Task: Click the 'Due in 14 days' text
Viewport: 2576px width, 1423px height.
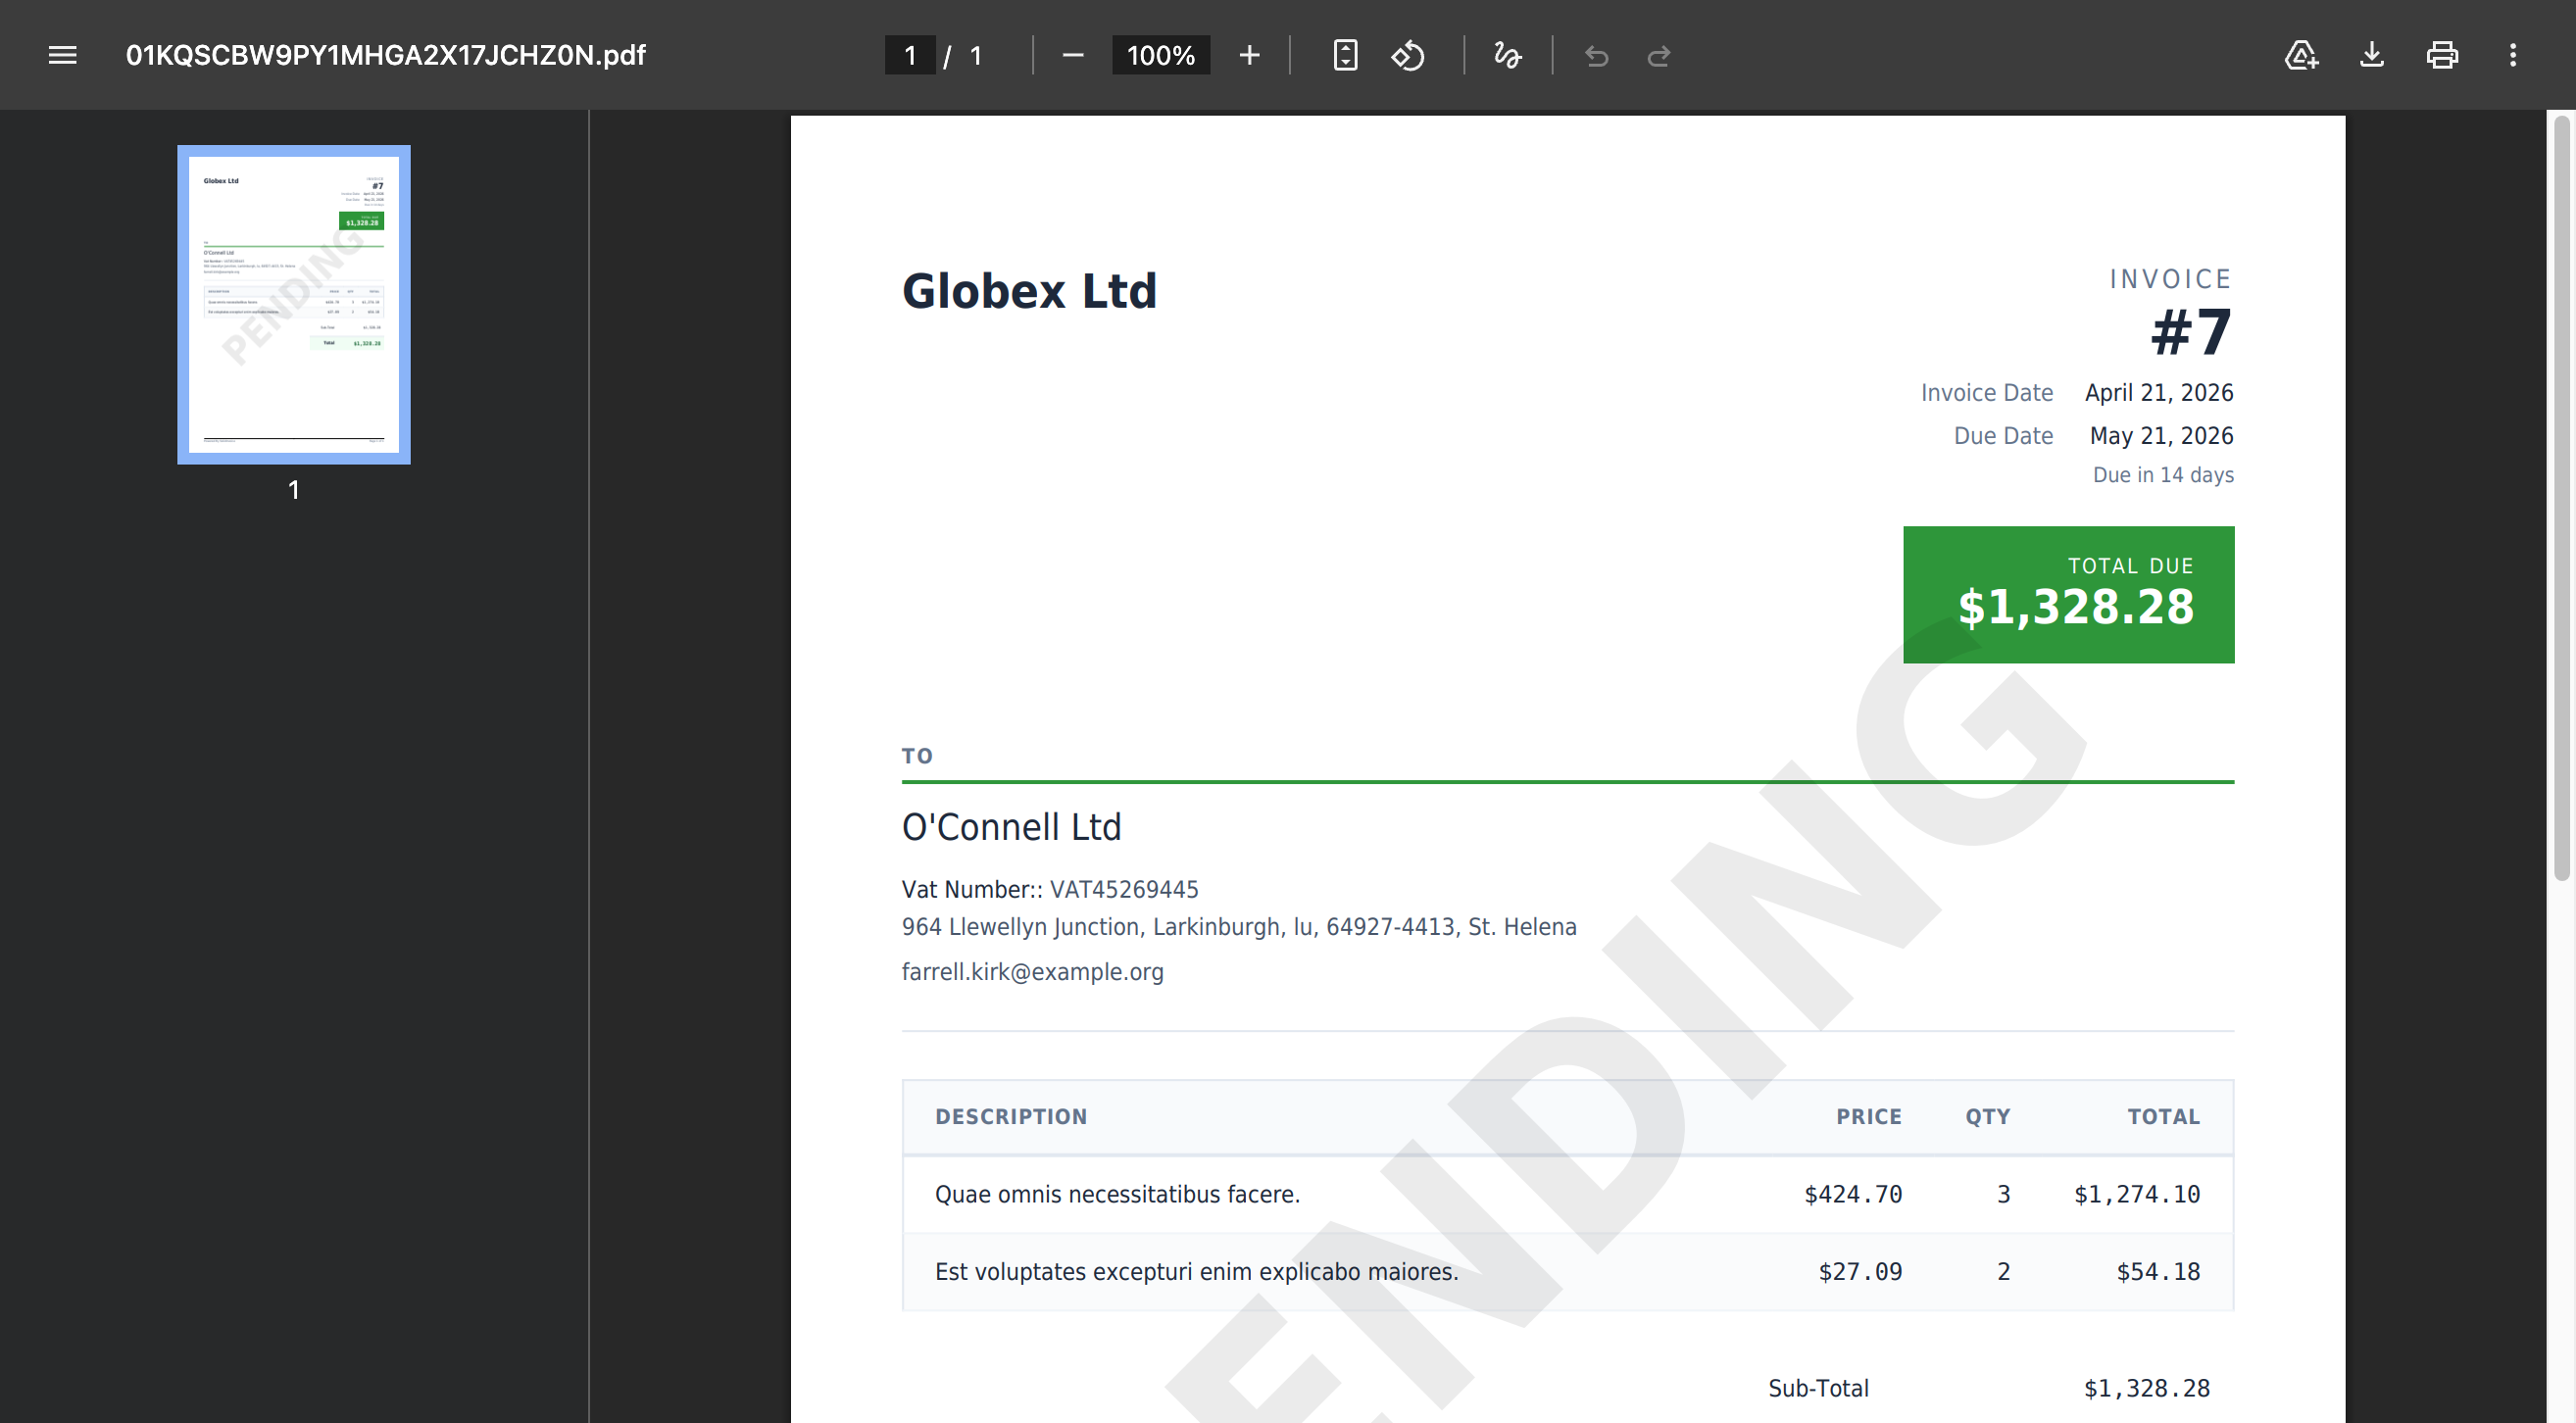Action: click(x=2163, y=475)
